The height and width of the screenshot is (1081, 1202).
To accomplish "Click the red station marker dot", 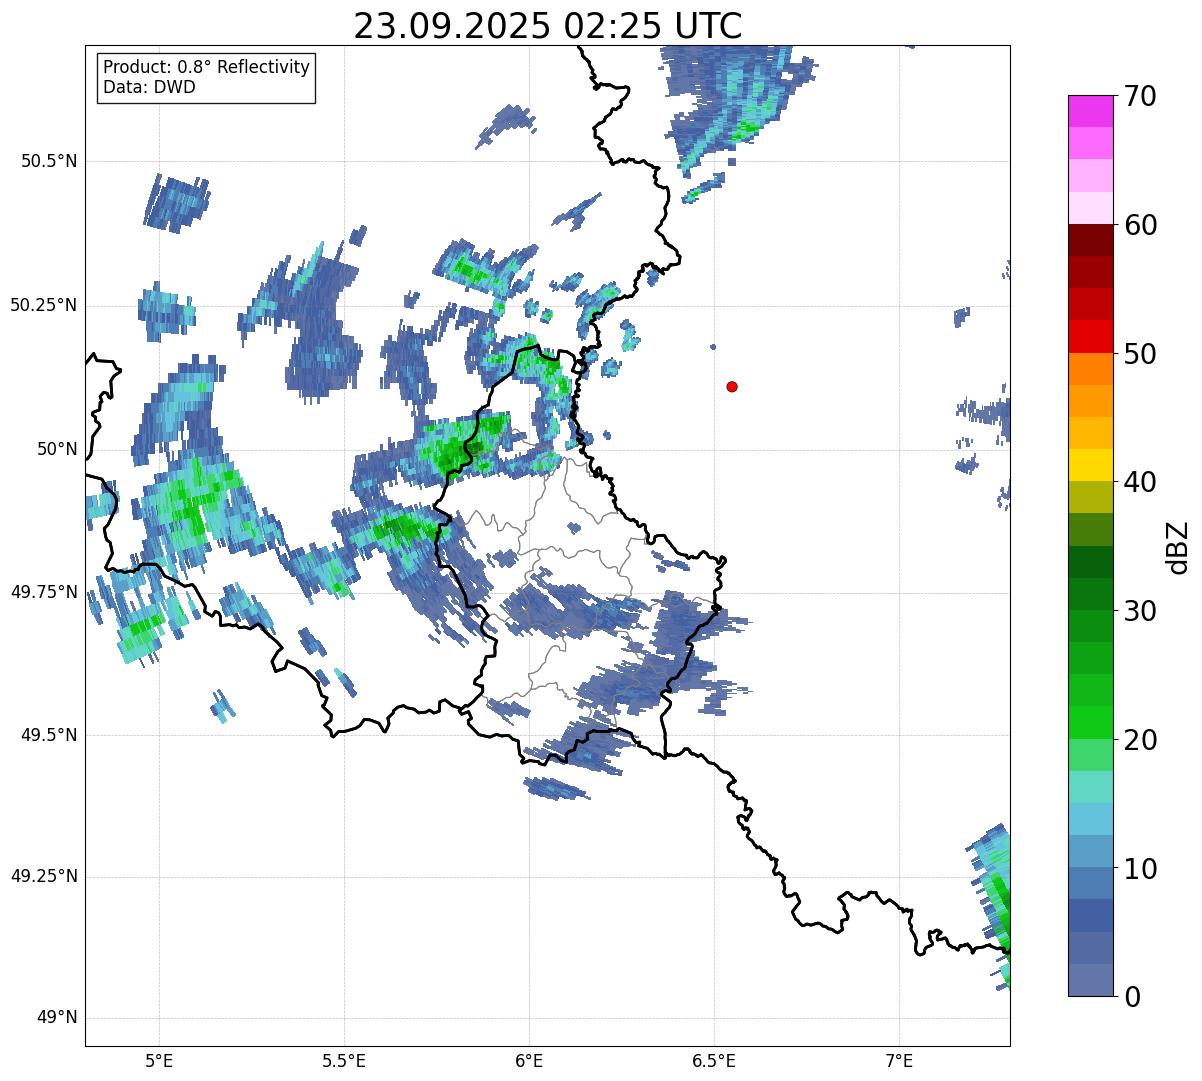I will pyautogui.click(x=732, y=387).
